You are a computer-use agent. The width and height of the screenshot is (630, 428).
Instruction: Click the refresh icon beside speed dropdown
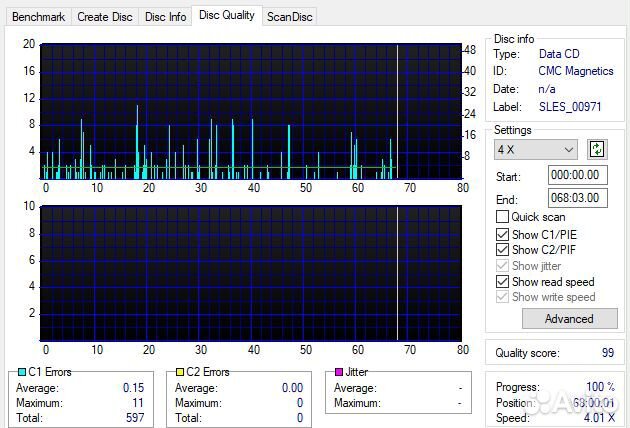click(x=597, y=149)
